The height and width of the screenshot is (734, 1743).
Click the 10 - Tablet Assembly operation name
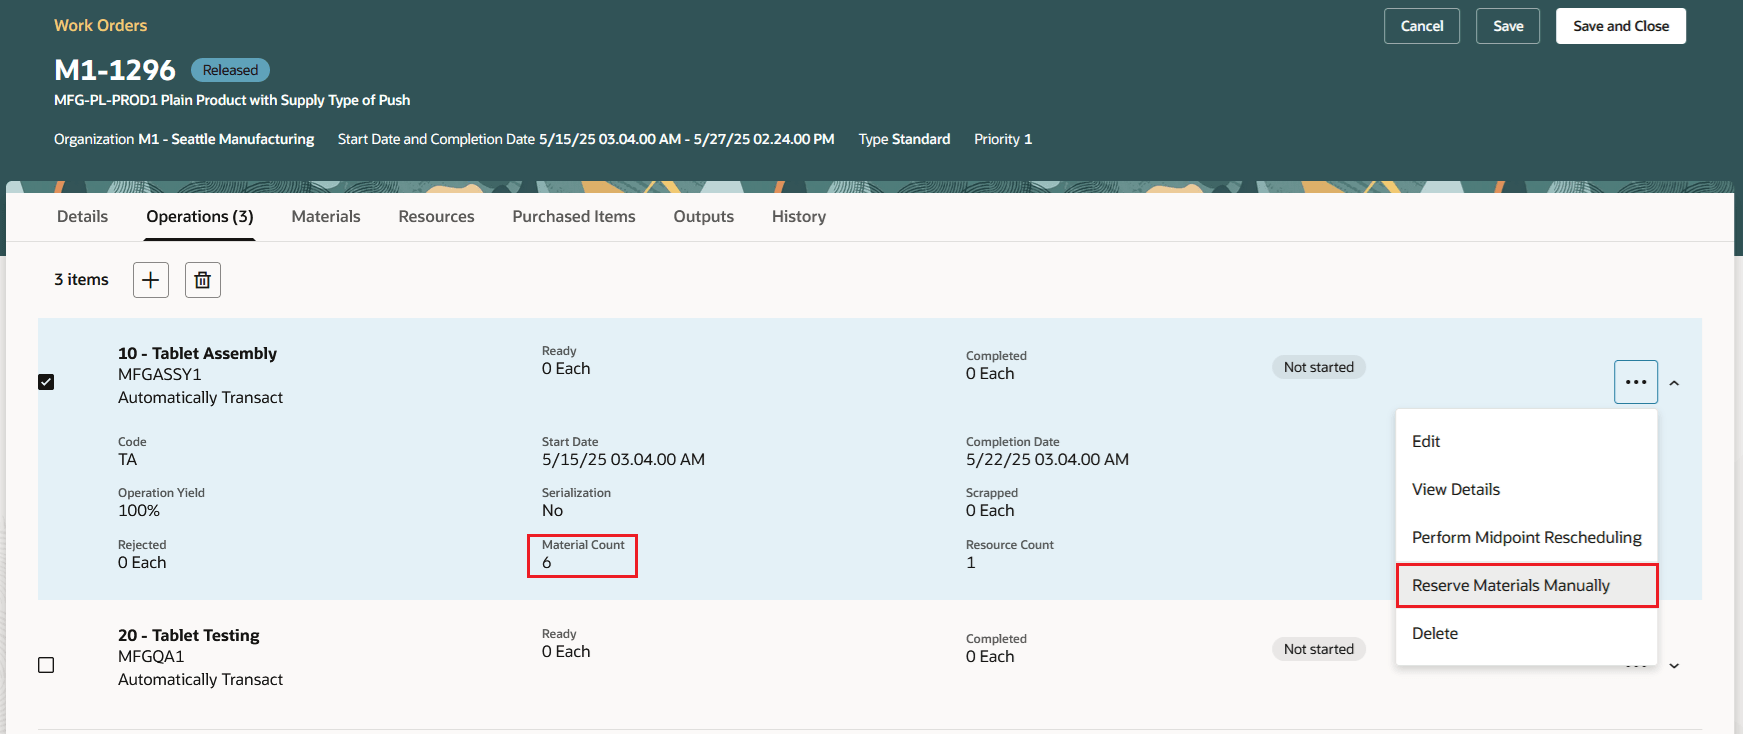197,353
